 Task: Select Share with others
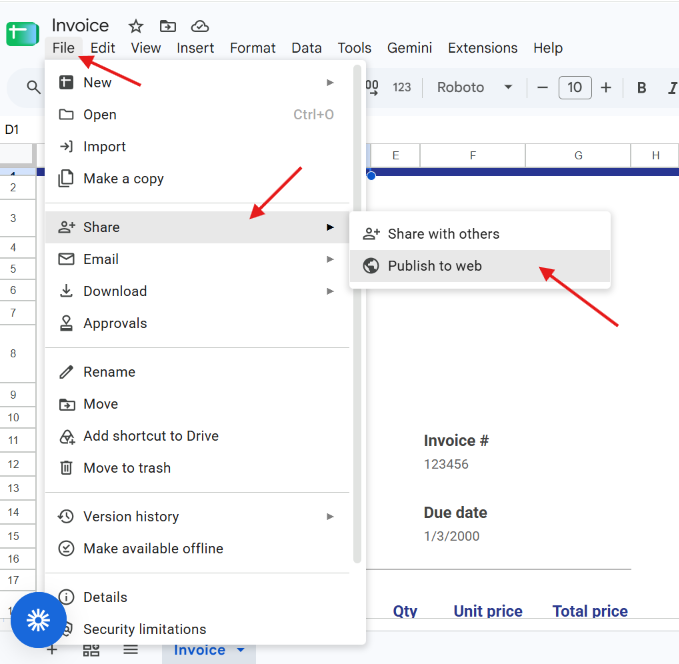(x=480, y=234)
